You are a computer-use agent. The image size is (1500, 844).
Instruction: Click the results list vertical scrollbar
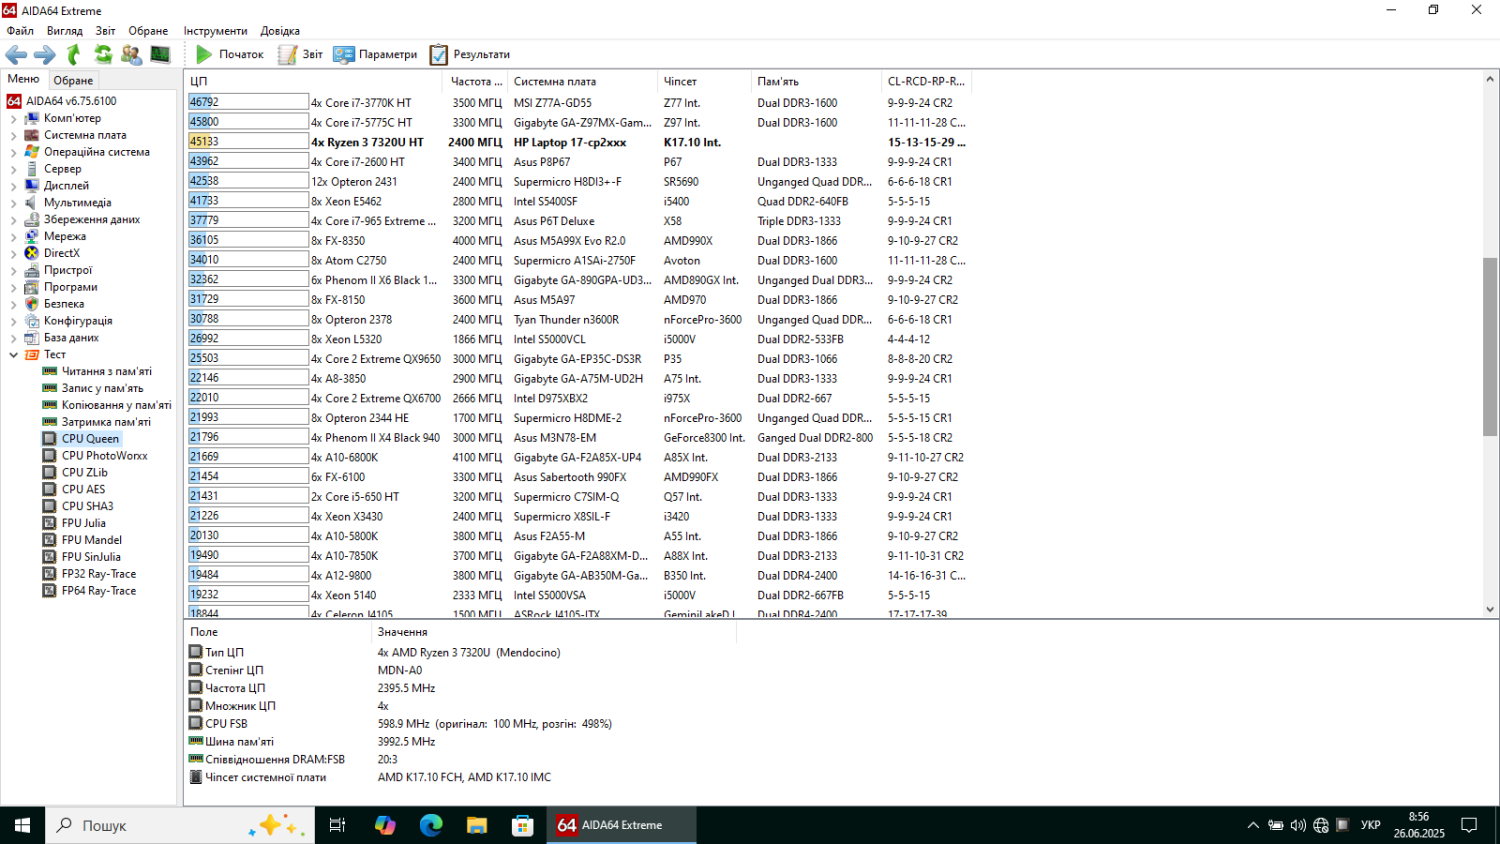[x=1490, y=346]
